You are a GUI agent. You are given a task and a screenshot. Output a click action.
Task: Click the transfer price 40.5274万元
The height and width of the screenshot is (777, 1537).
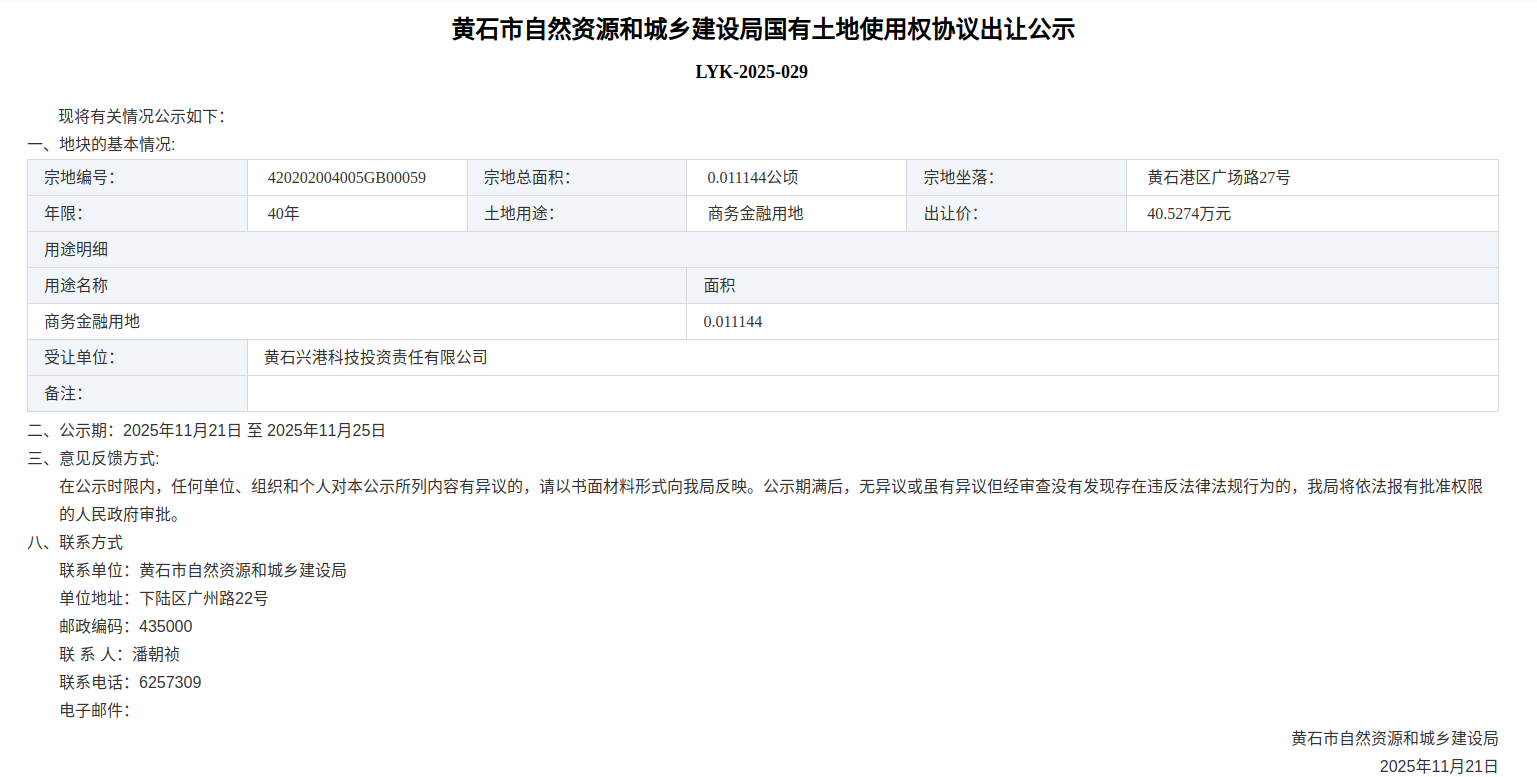[1189, 214]
